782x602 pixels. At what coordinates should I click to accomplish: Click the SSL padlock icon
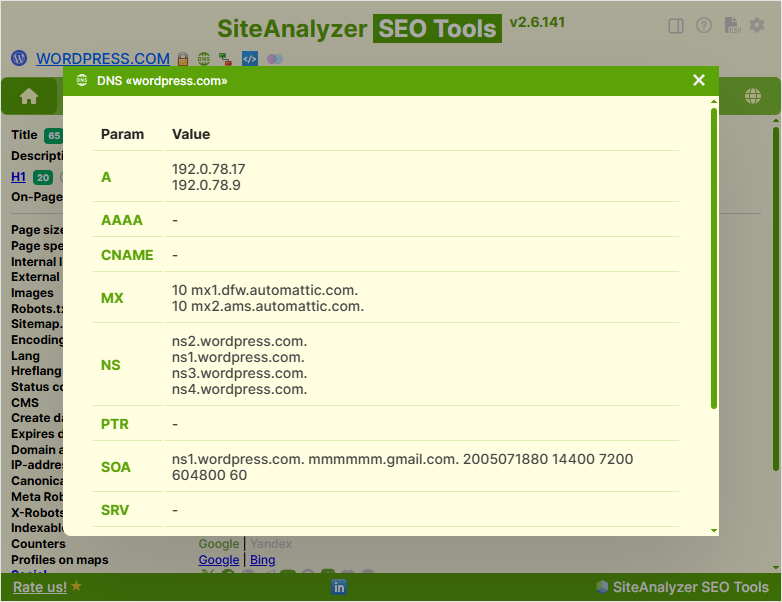(x=183, y=59)
